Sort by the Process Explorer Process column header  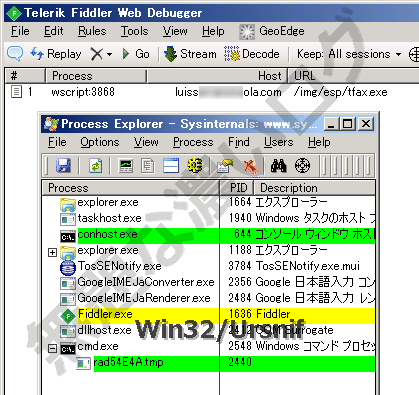(131, 188)
